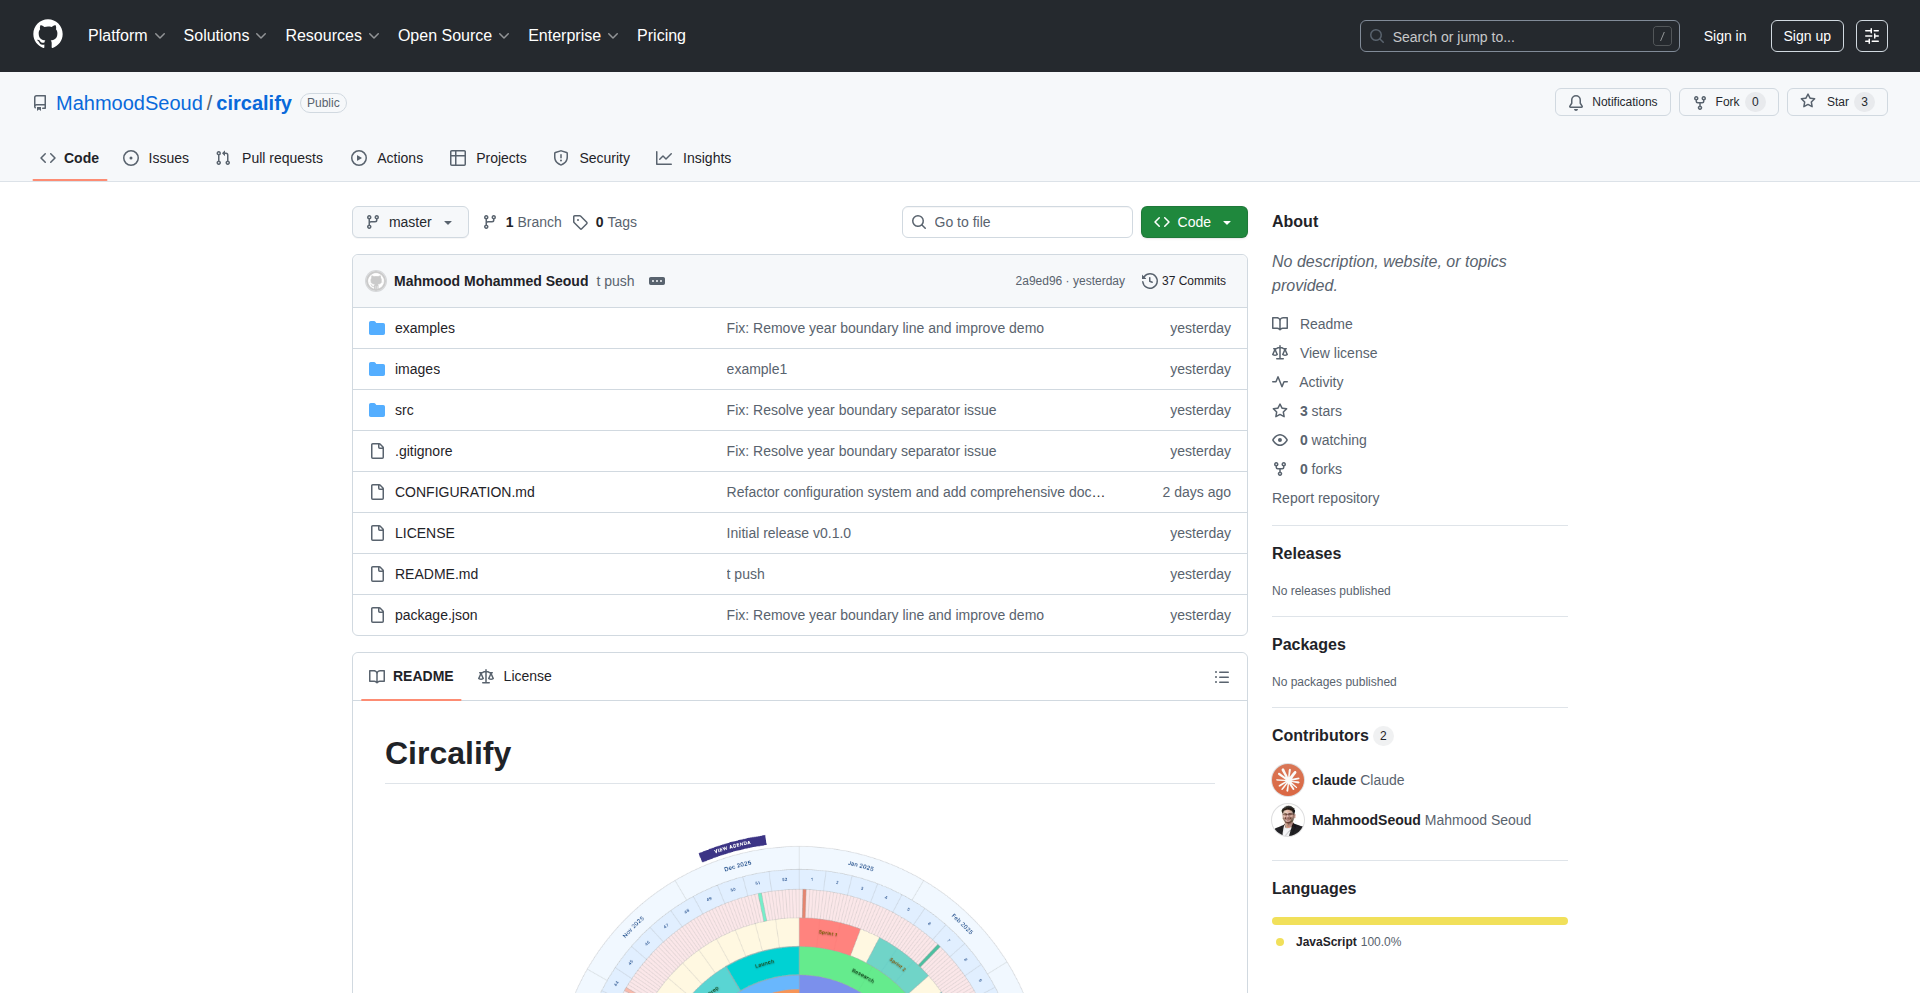Open the master branch selector dropdown
Screen dimensions: 1920x993
(x=410, y=222)
